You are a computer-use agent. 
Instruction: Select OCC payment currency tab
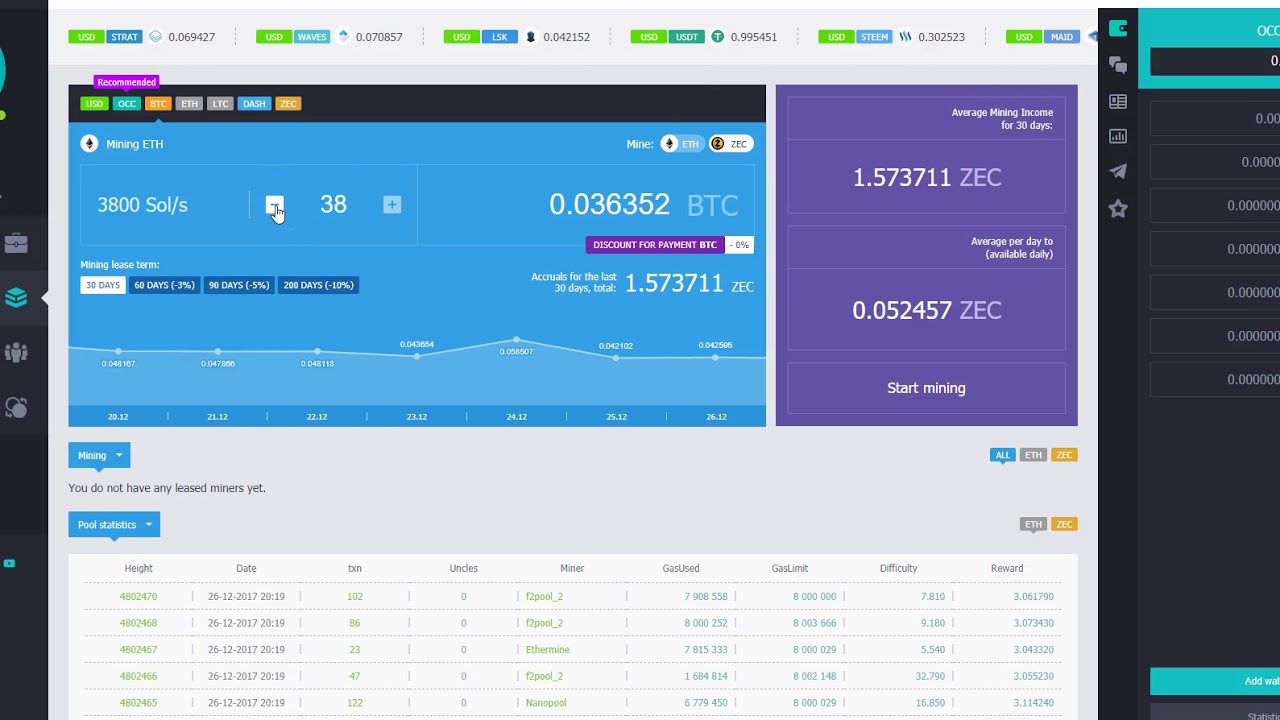tap(126, 104)
